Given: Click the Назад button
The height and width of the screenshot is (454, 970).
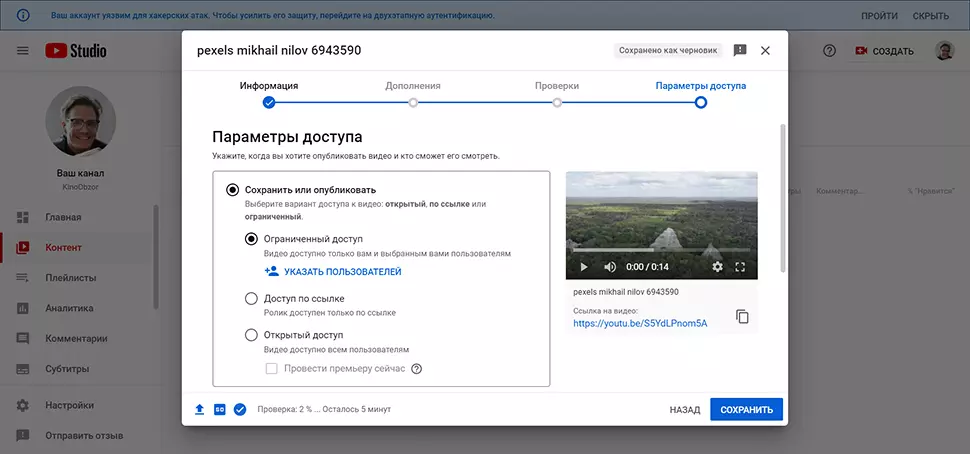Looking at the screenshot, I should (685, 410).
